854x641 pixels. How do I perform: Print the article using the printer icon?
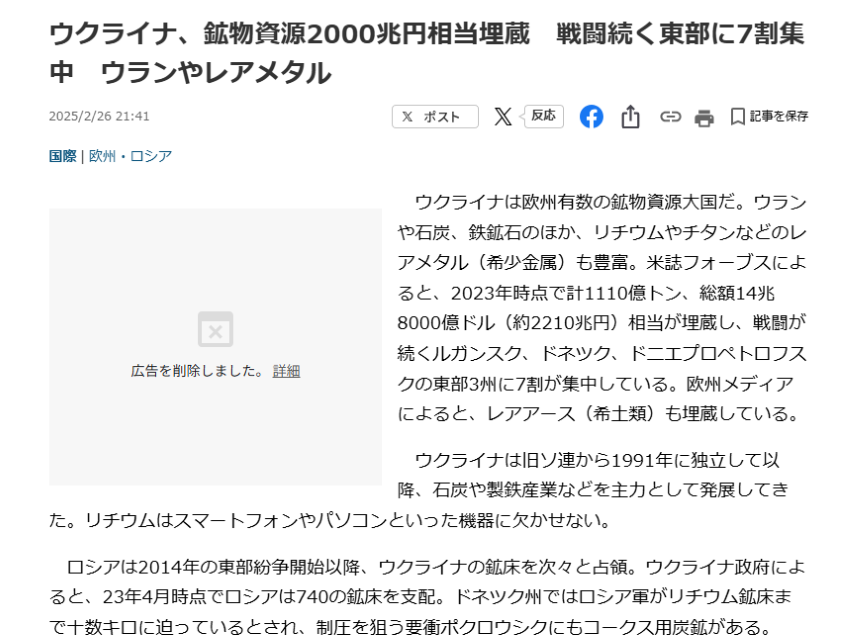pos(704,117)
